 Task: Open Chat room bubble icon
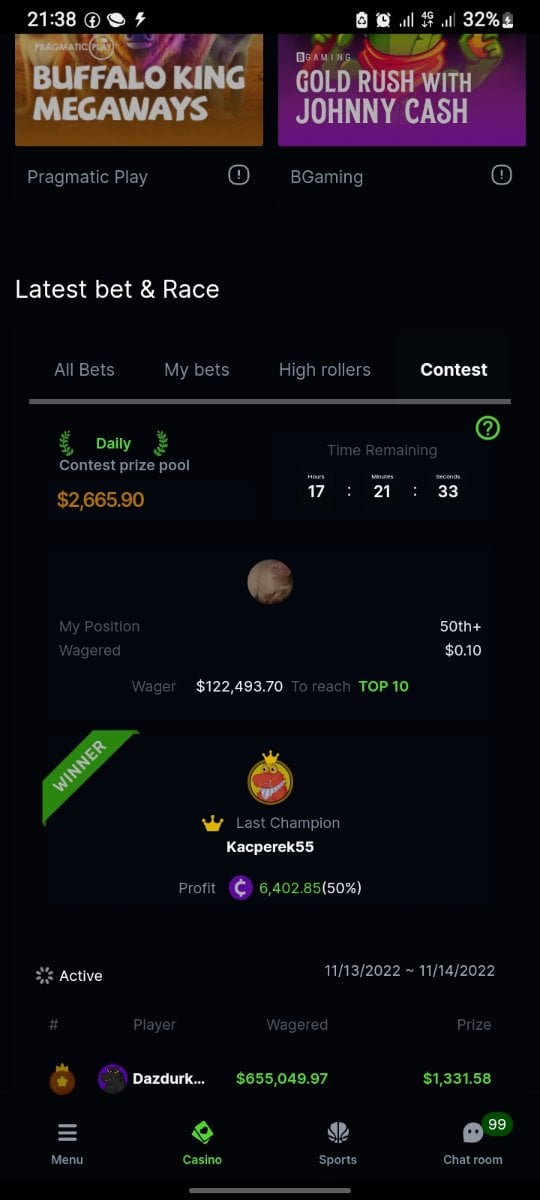[x=473, y=1133]
